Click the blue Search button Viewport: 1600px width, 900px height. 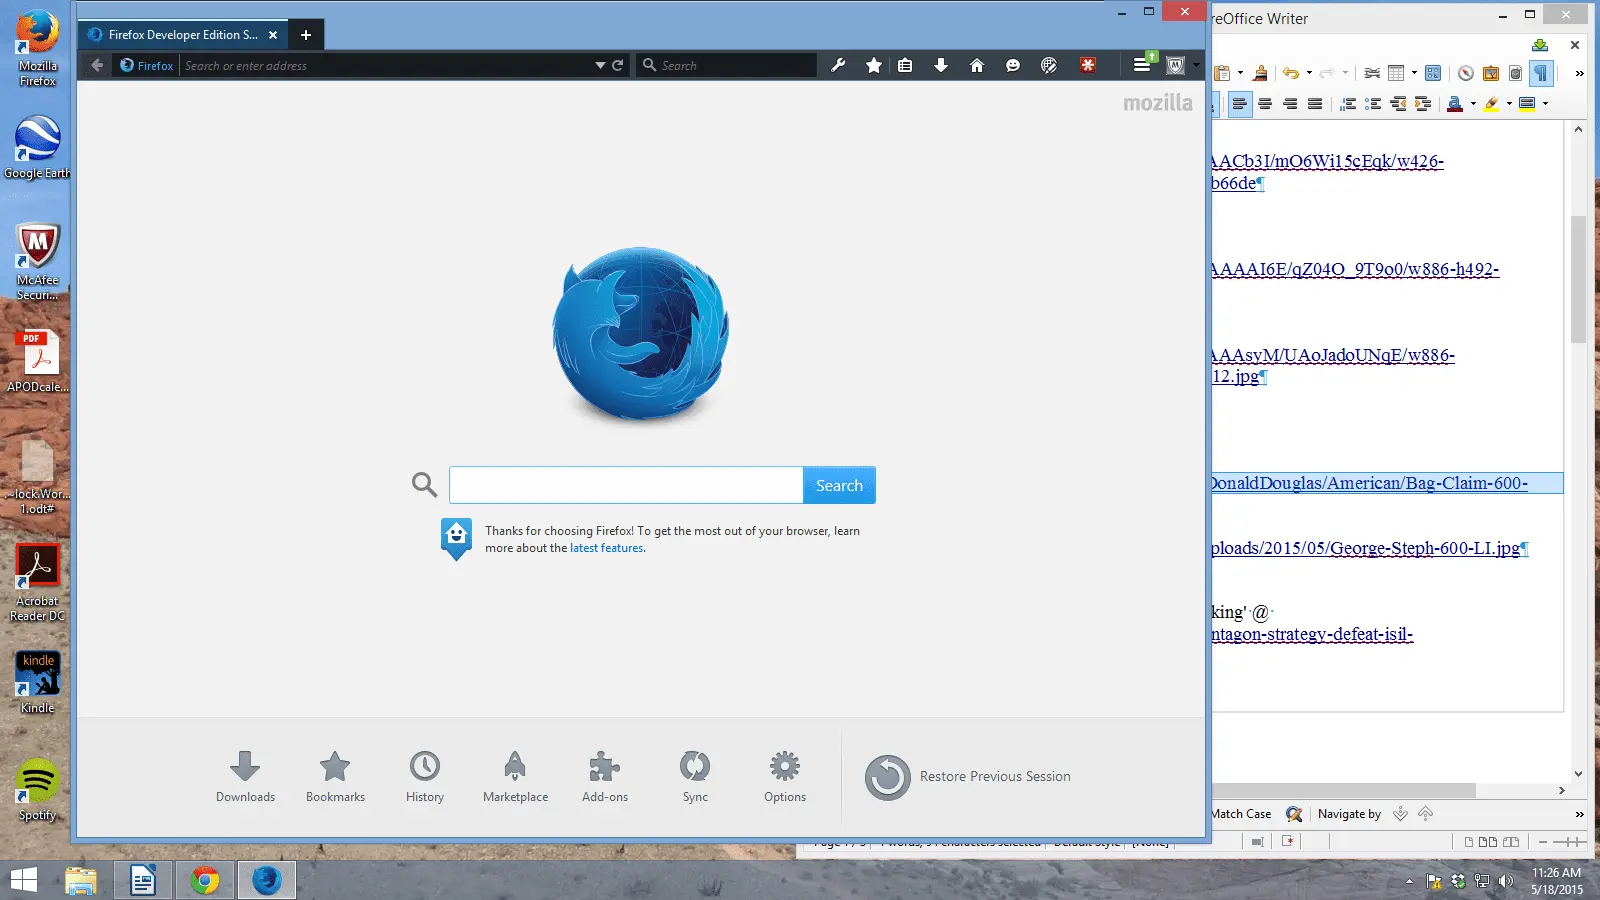pyautogui.click(x=839, y=485)
